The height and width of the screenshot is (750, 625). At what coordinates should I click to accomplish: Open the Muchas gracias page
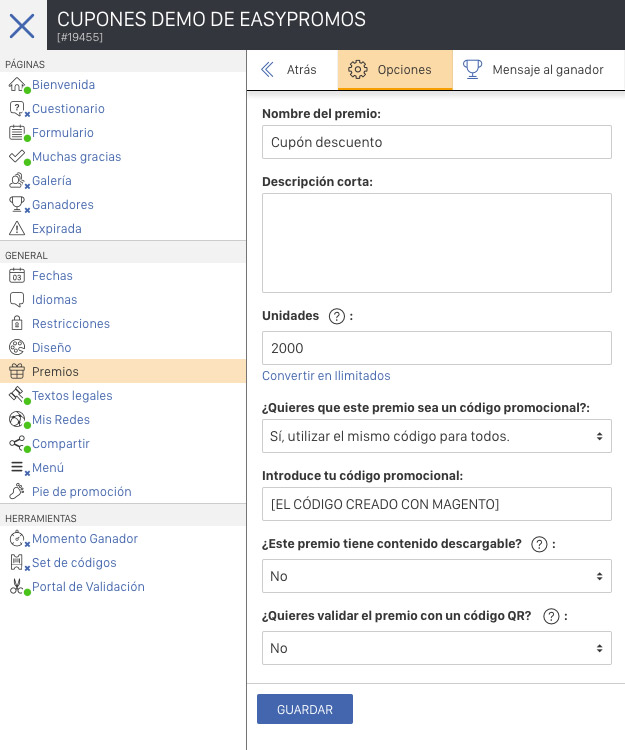(x=77, y=156)
